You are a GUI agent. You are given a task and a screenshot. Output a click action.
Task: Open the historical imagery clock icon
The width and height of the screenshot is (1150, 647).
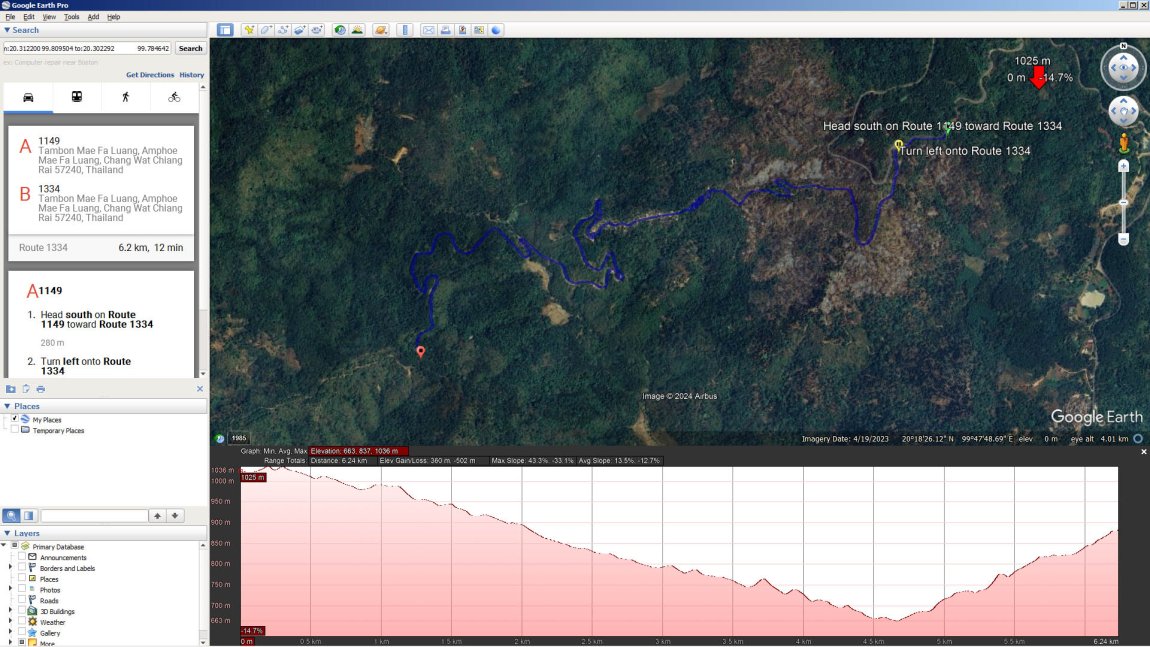click(340, 30)
